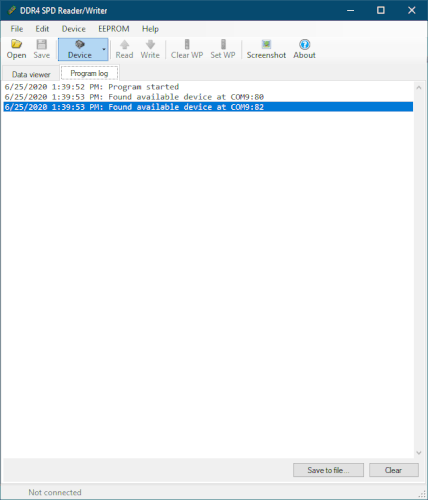Select the 'Program started' log line
Viewport: 428px width, 500px height.
click(x=208, y=87)
